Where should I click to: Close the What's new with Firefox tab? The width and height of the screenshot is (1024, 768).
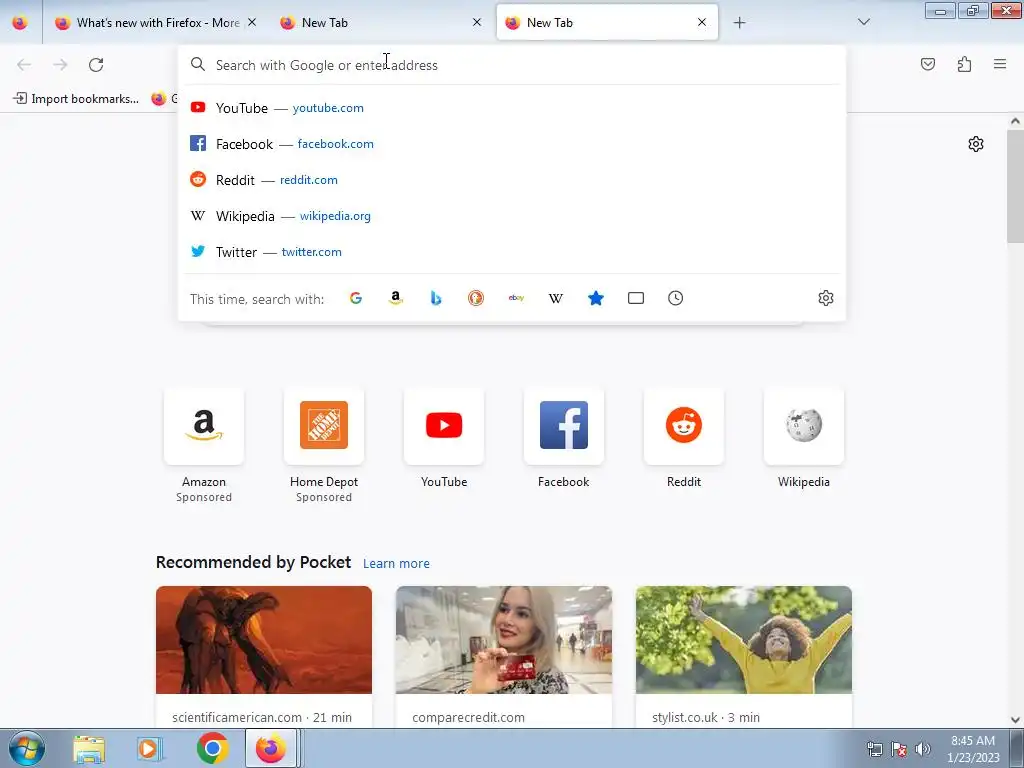[252, 22]
